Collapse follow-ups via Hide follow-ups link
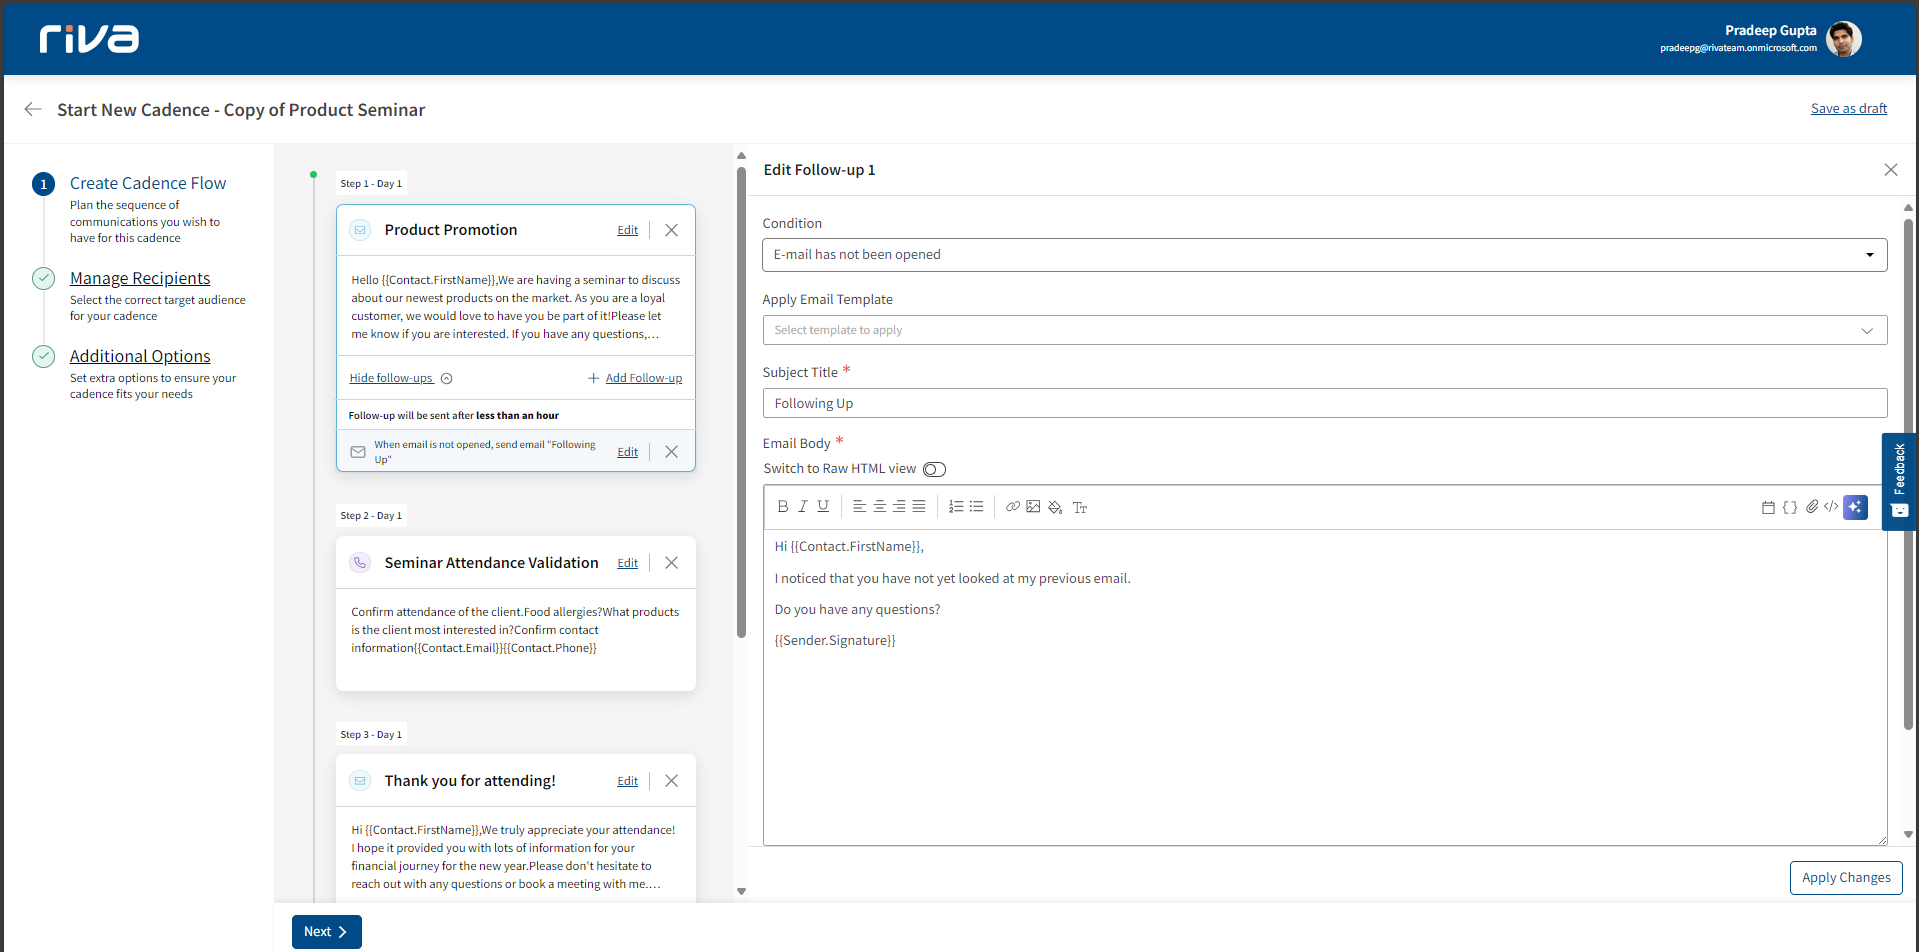 [391, 378]
